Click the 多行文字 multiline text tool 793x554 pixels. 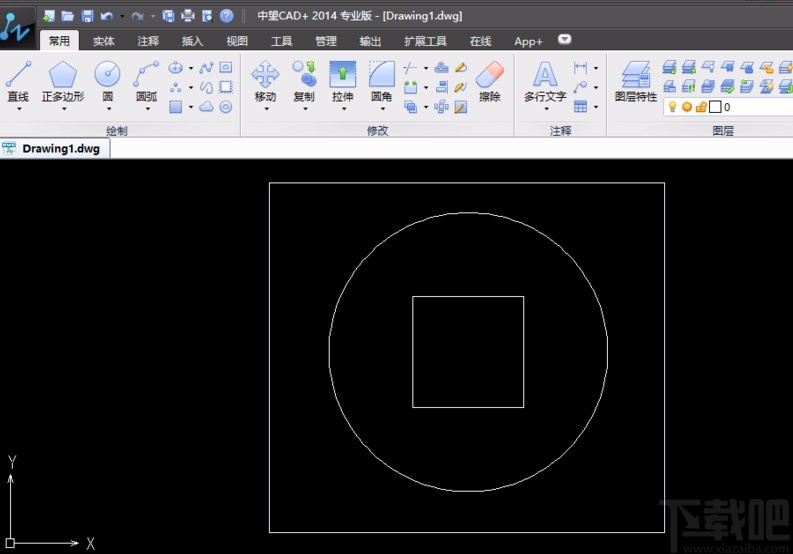[x=544, y=75]
